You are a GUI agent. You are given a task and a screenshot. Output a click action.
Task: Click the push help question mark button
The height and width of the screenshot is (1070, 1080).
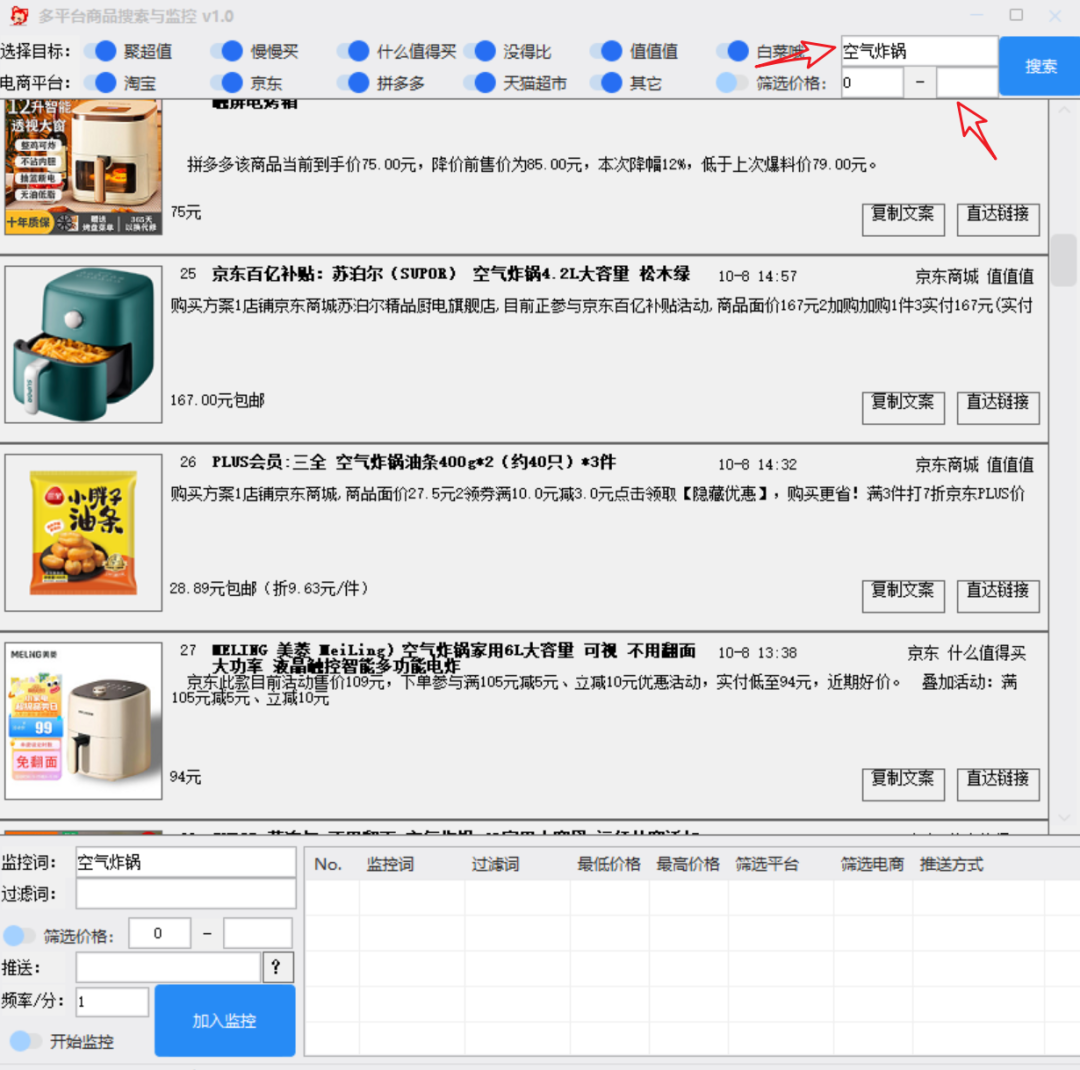(278, 967)
